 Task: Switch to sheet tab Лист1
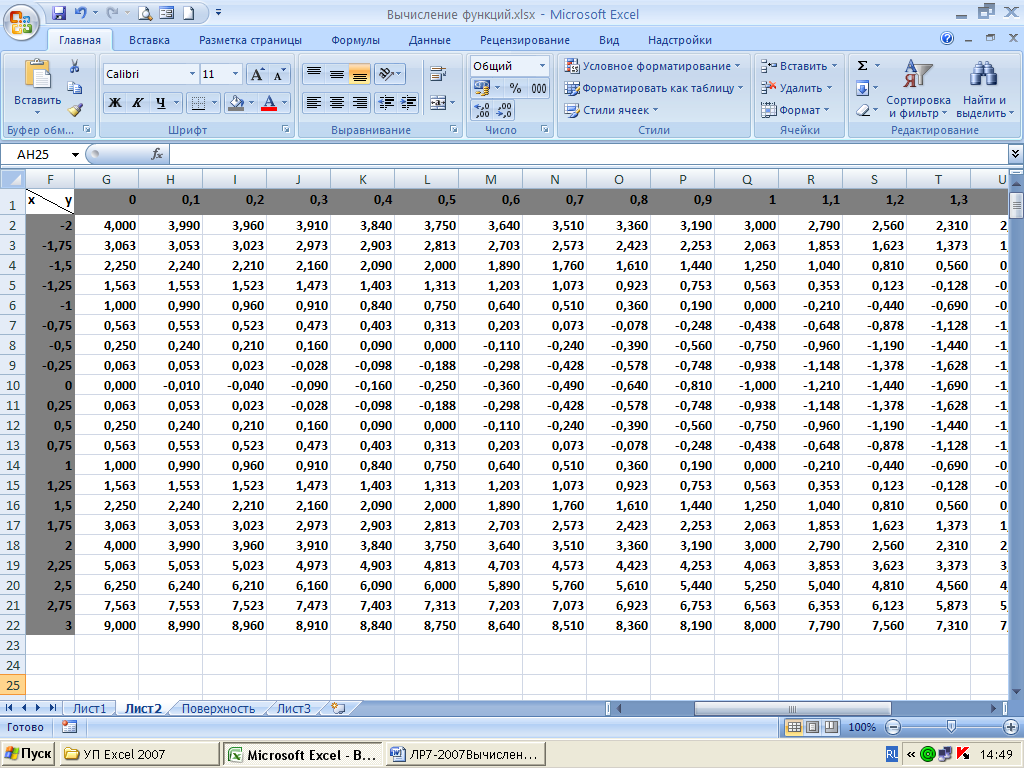click(89, 709)
